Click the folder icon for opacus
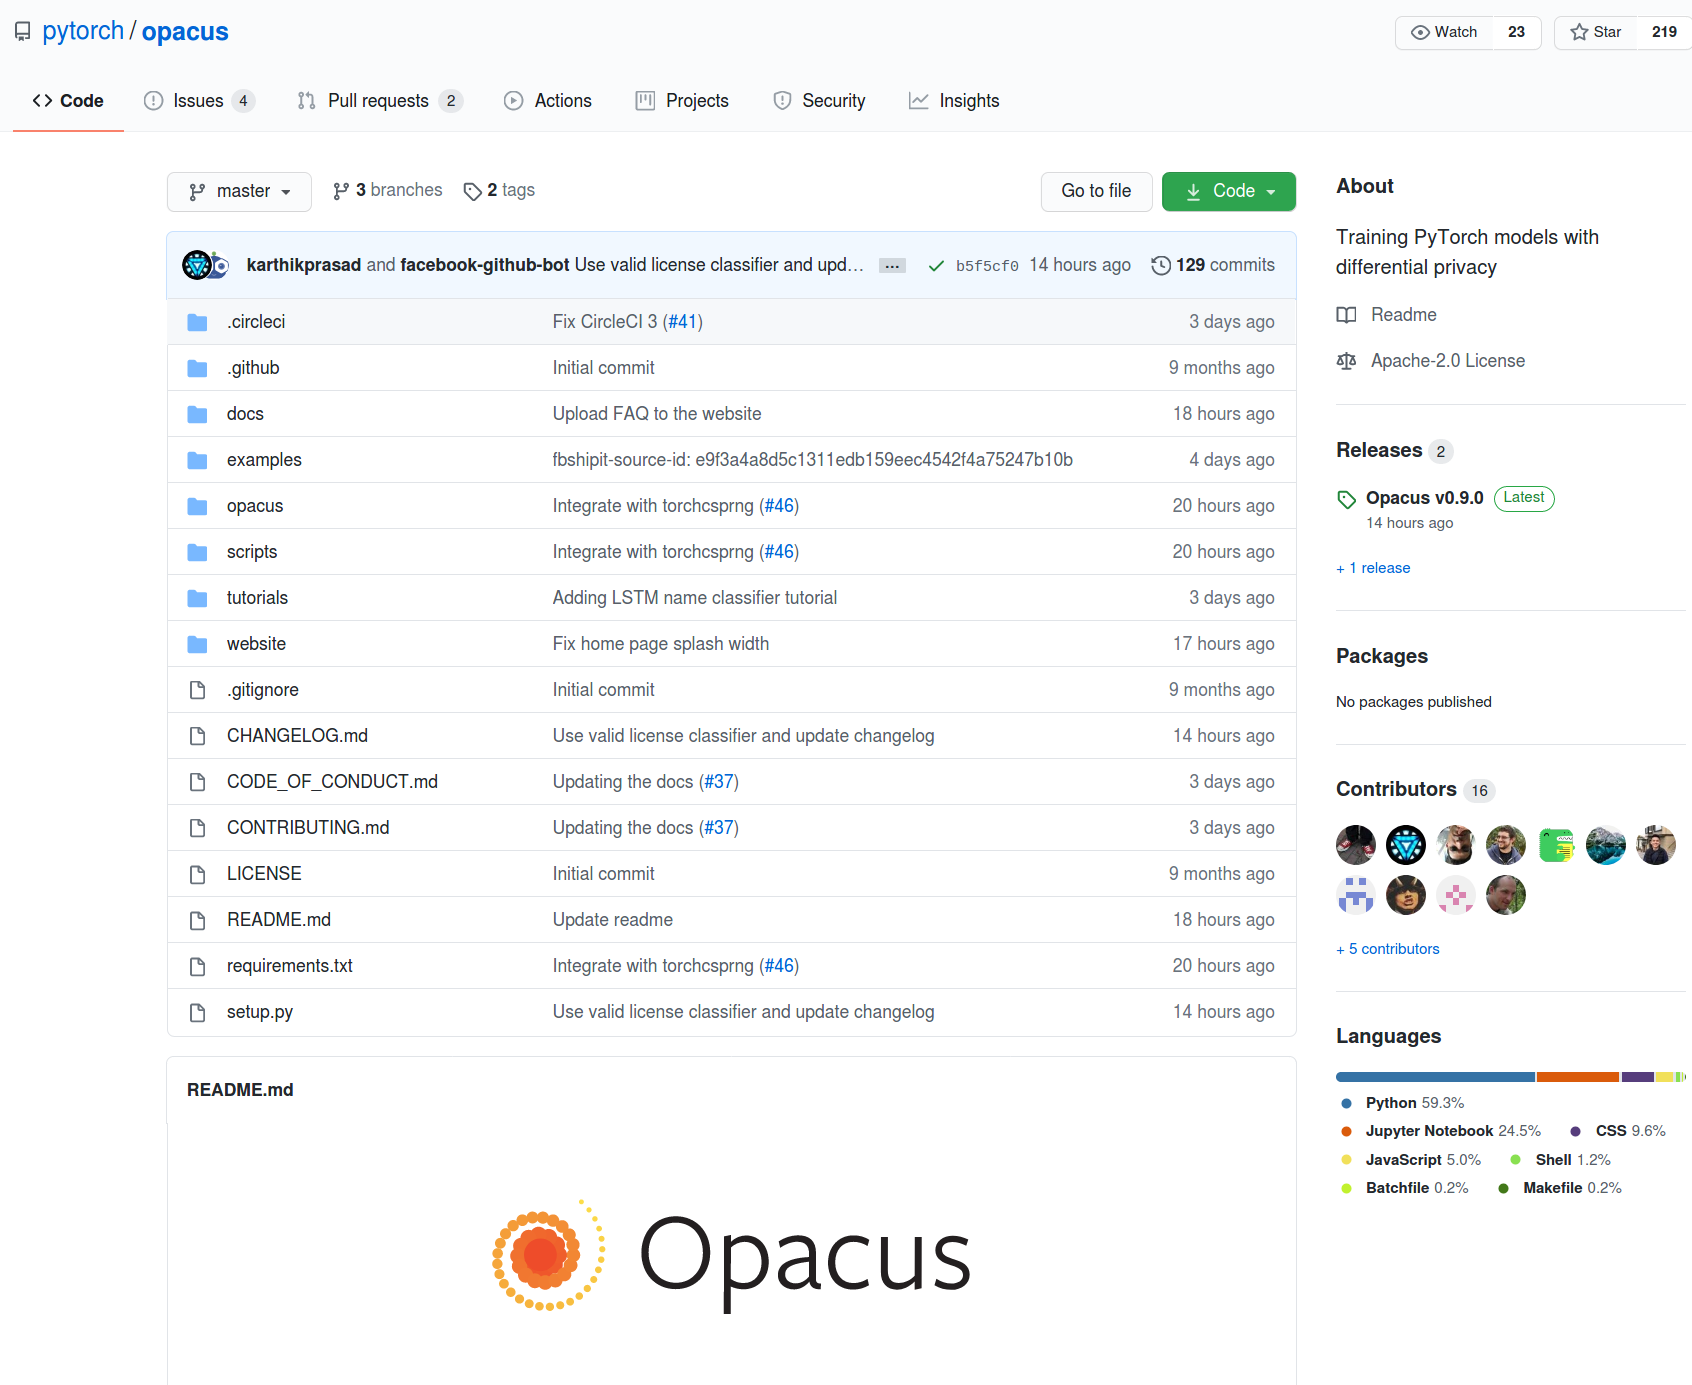The height and width of the screenshot is (1385, 1692). click(x=197, y=506)
